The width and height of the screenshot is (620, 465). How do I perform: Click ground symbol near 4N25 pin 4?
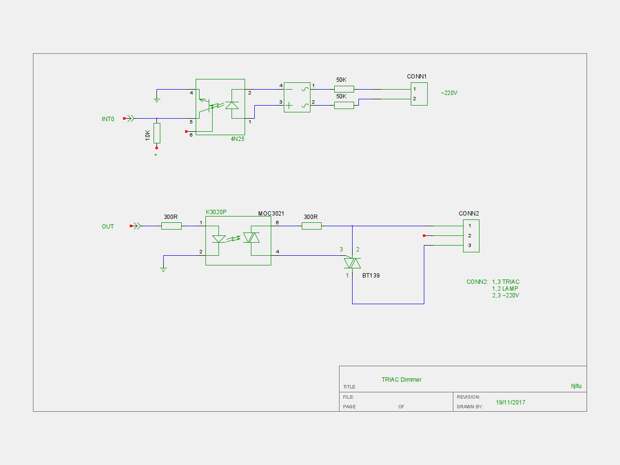[157, 100]
